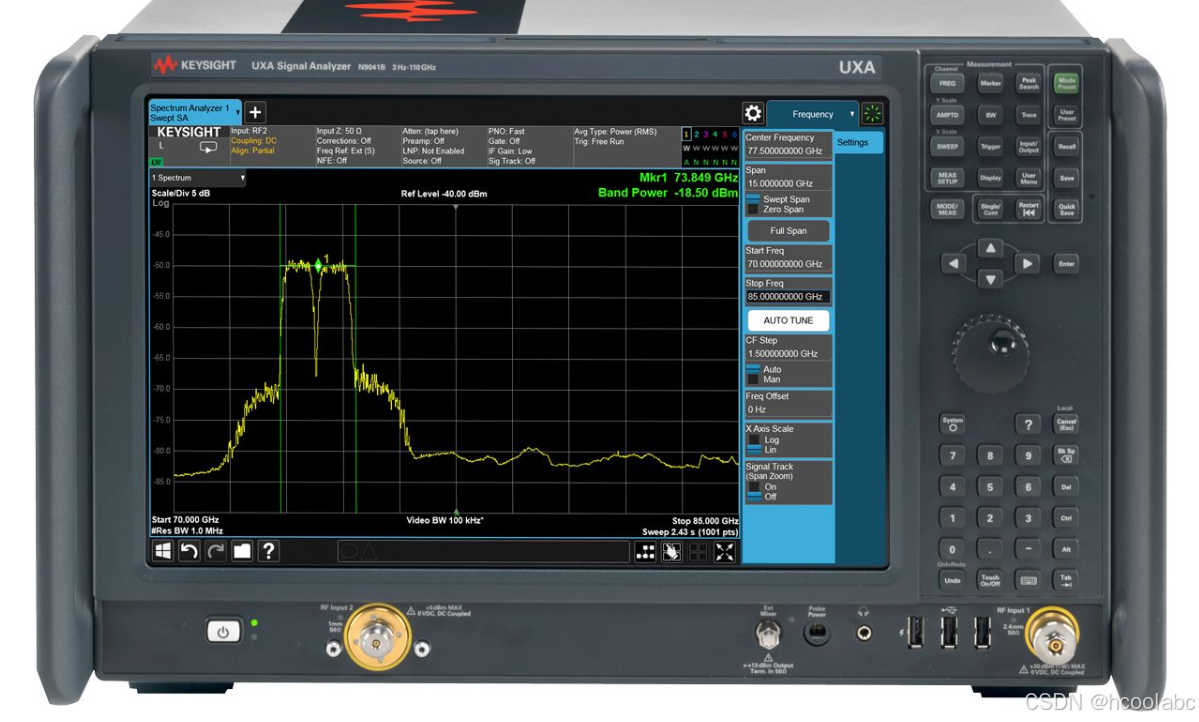Click marker 1 diamond on the trace
This screenshot has height=722, width=1199.
[319, 266]
